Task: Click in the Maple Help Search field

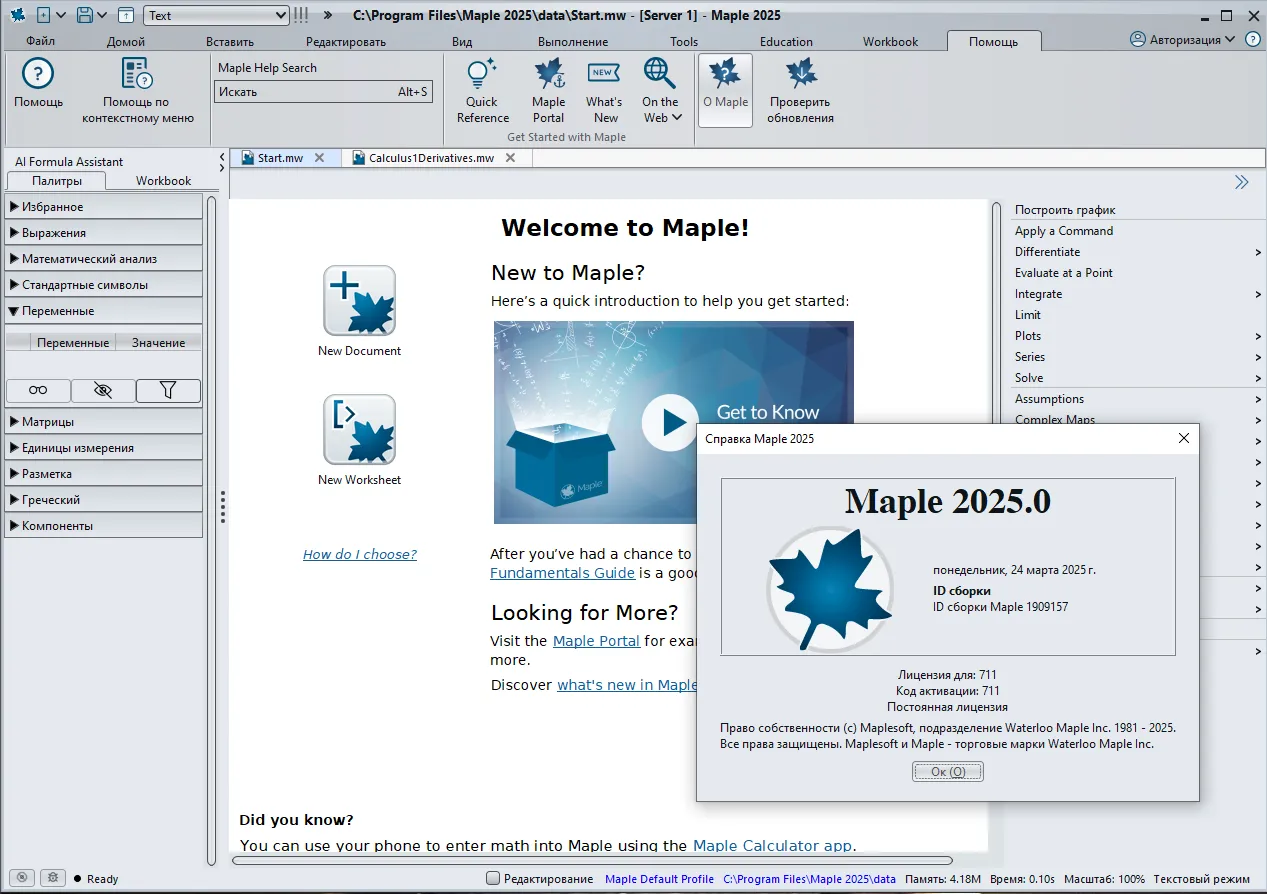Action: pyautogui.click(x=323, y=92)
